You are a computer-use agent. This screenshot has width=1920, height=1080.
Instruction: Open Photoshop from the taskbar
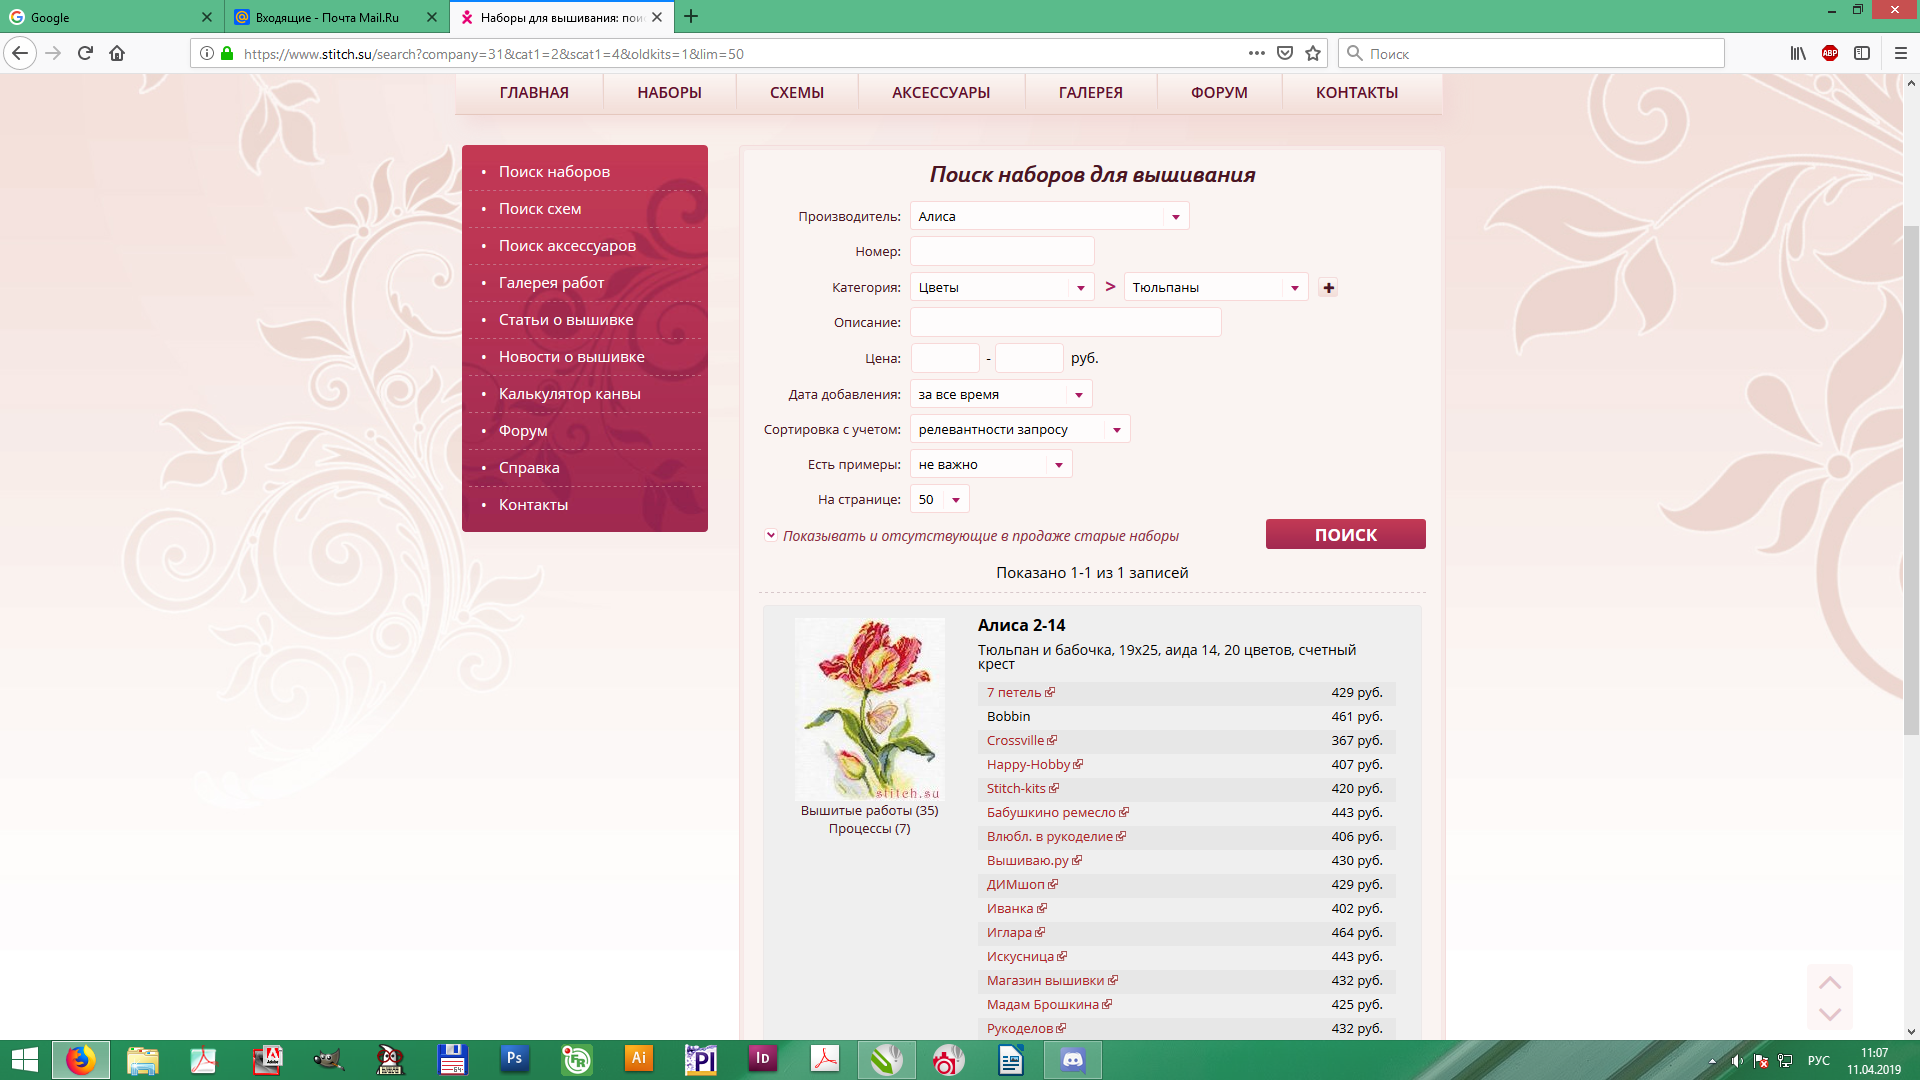(514, 1059)
